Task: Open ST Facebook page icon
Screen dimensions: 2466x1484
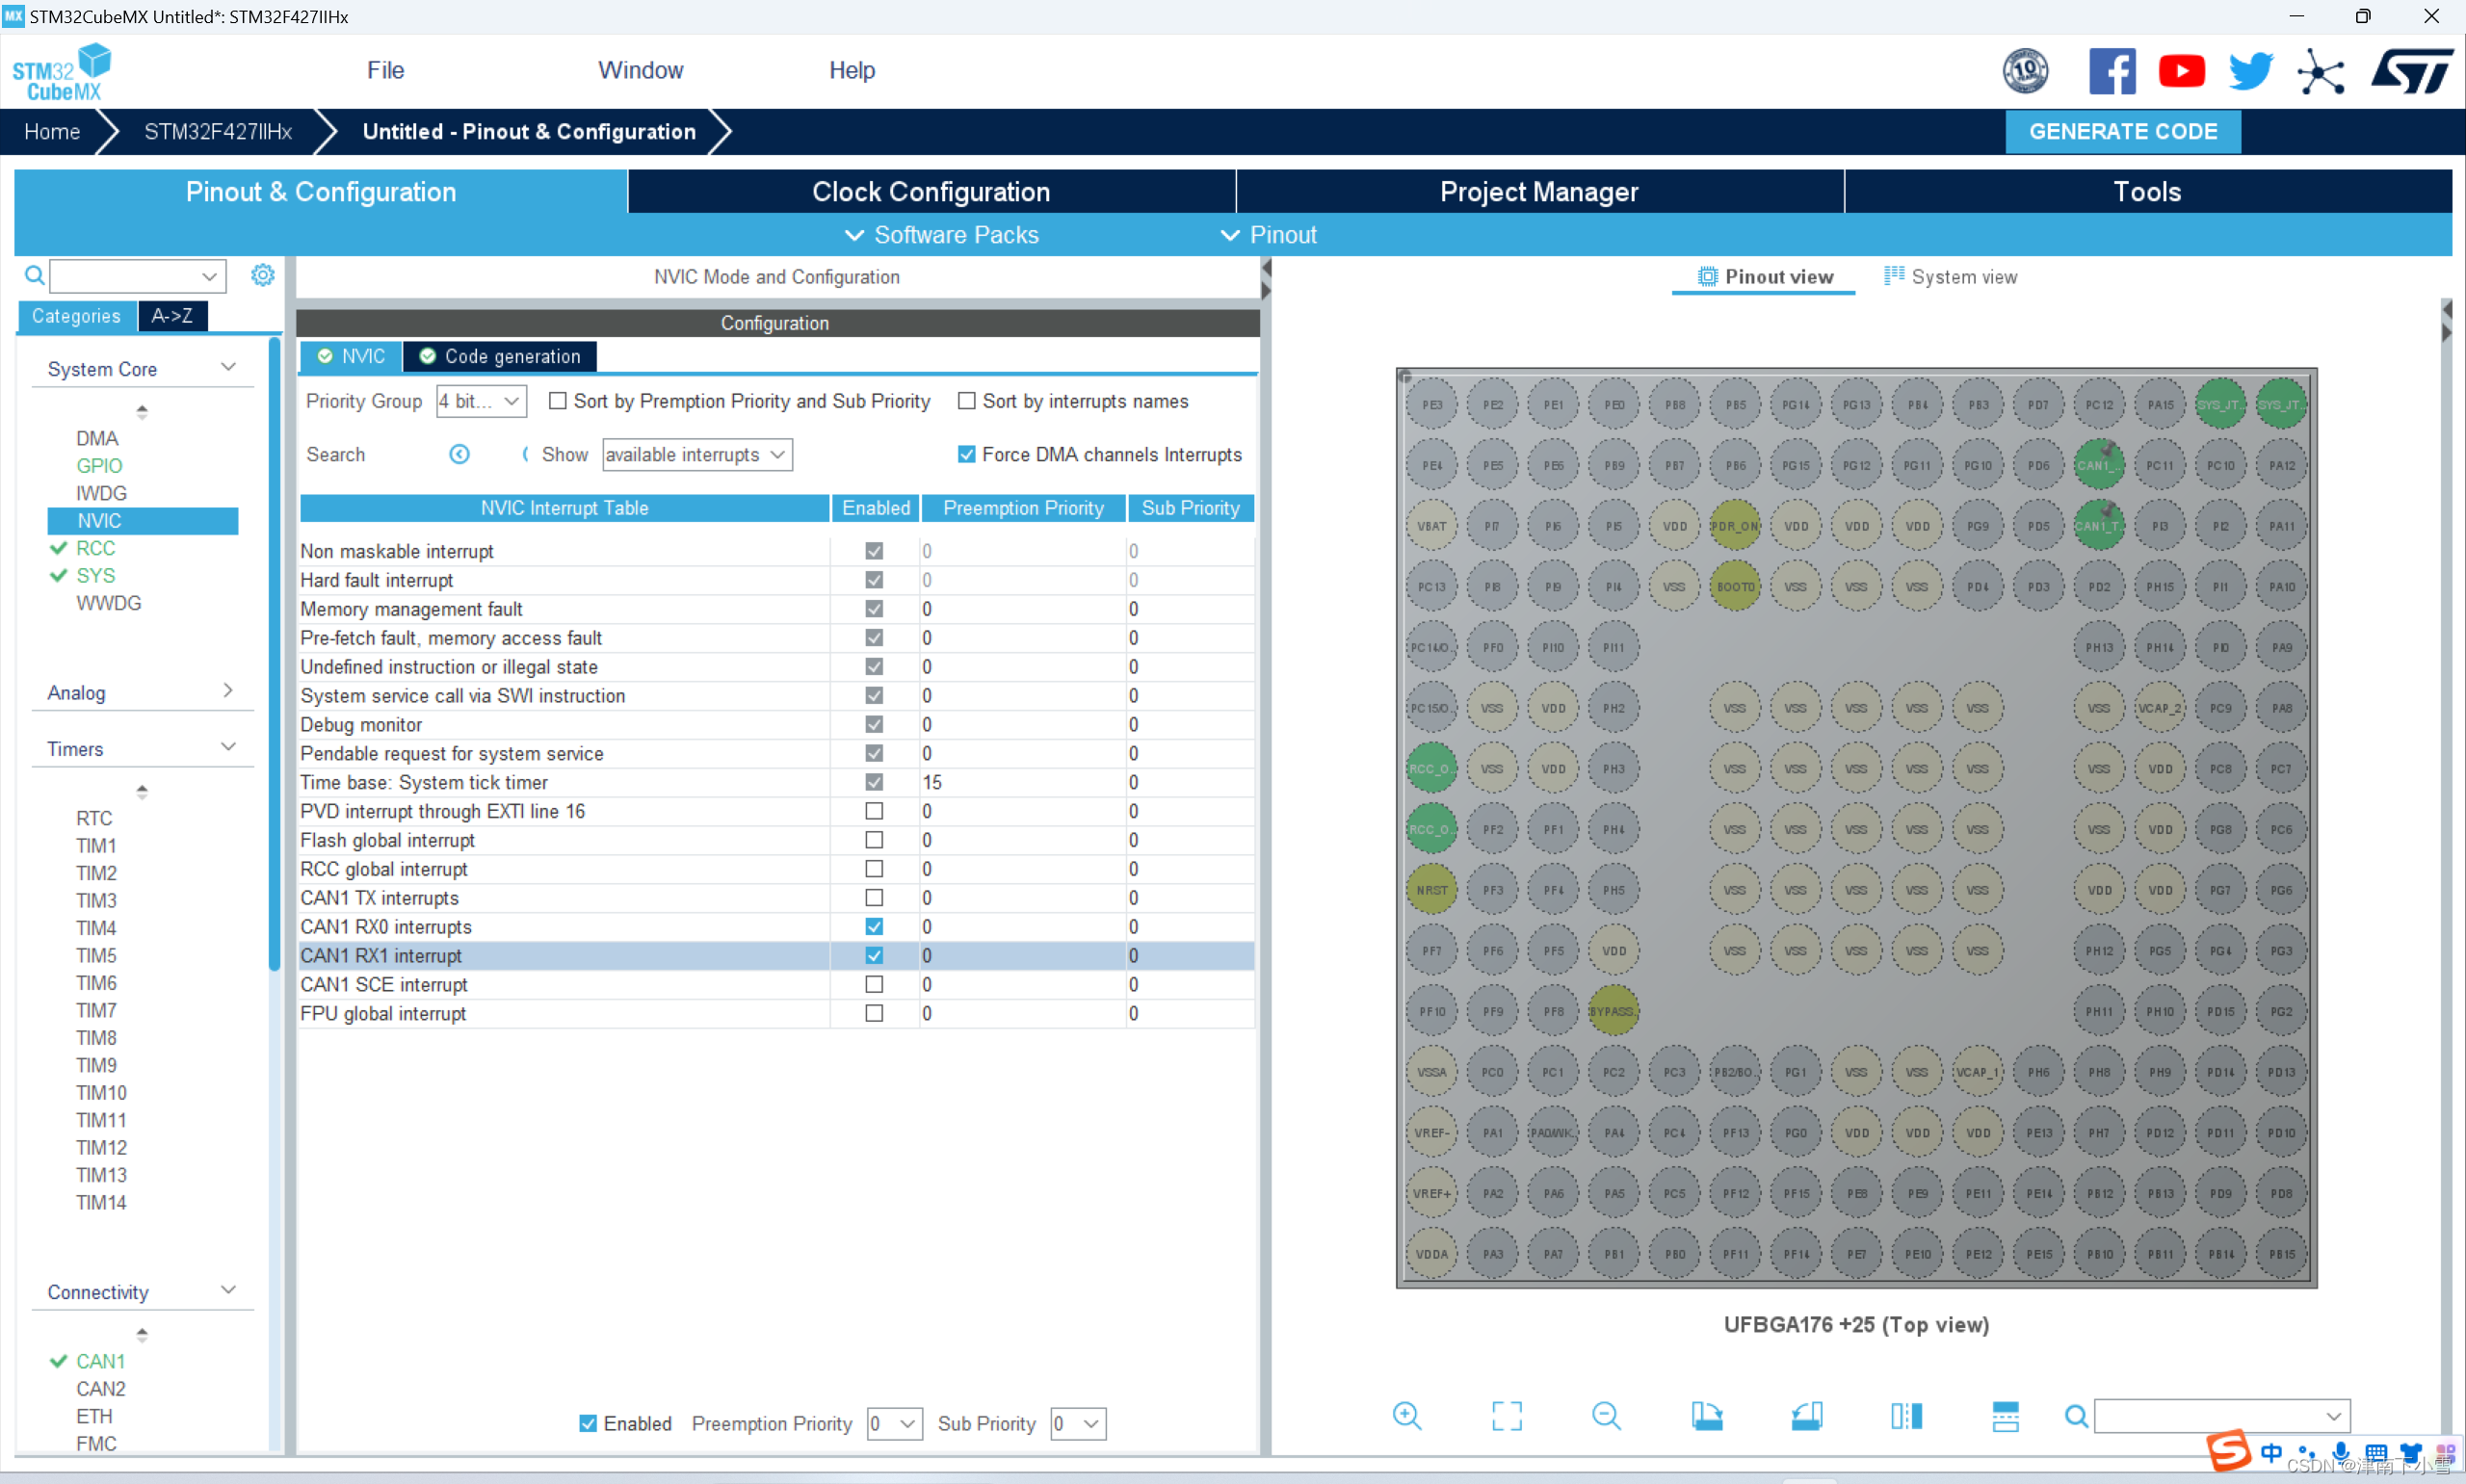Action: (2112, 71)
